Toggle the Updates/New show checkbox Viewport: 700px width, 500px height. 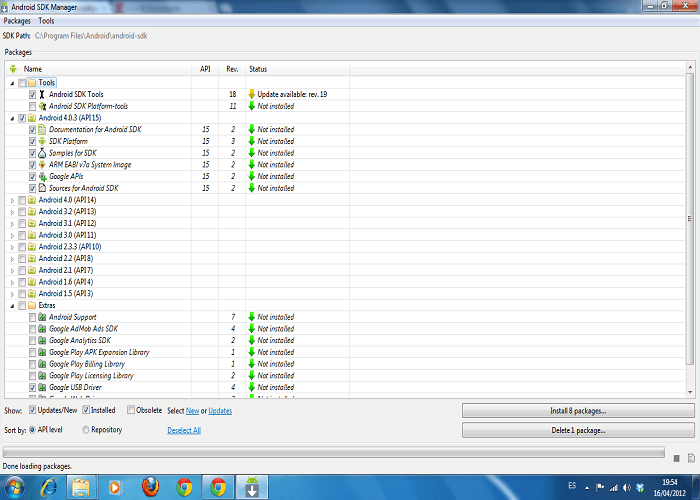(32, 410)
